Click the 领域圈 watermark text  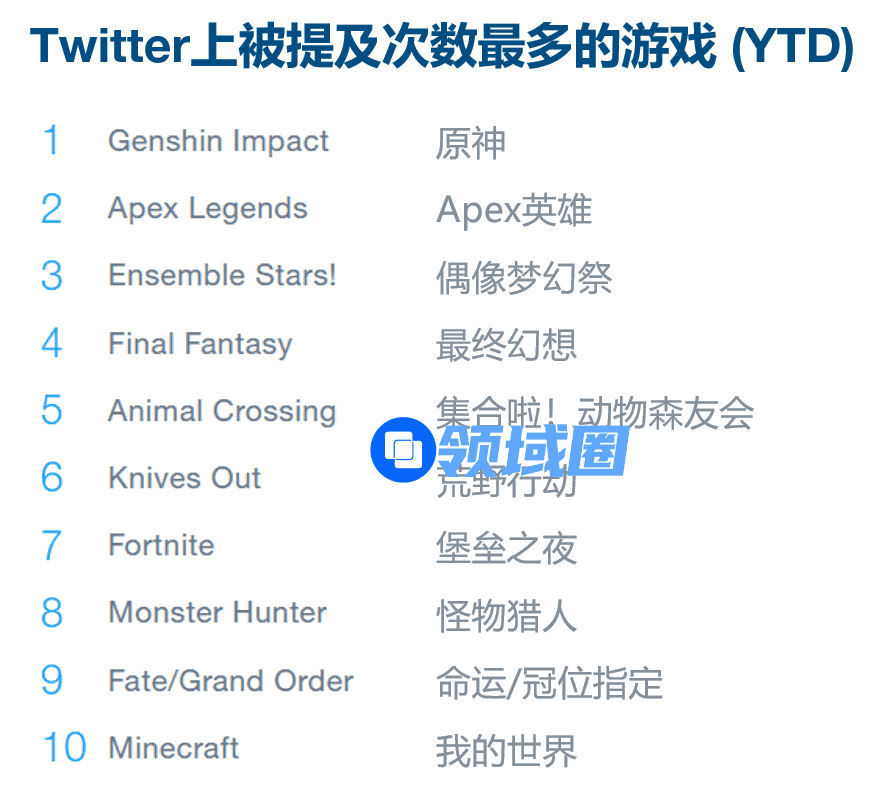coord(531,450)
